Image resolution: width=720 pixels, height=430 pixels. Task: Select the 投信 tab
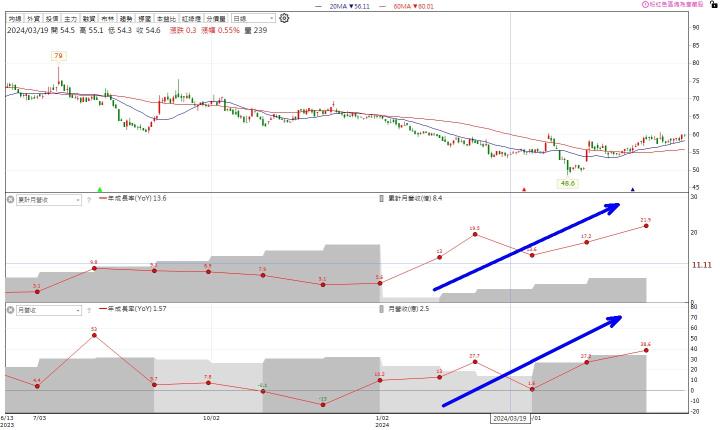[53, 18]
